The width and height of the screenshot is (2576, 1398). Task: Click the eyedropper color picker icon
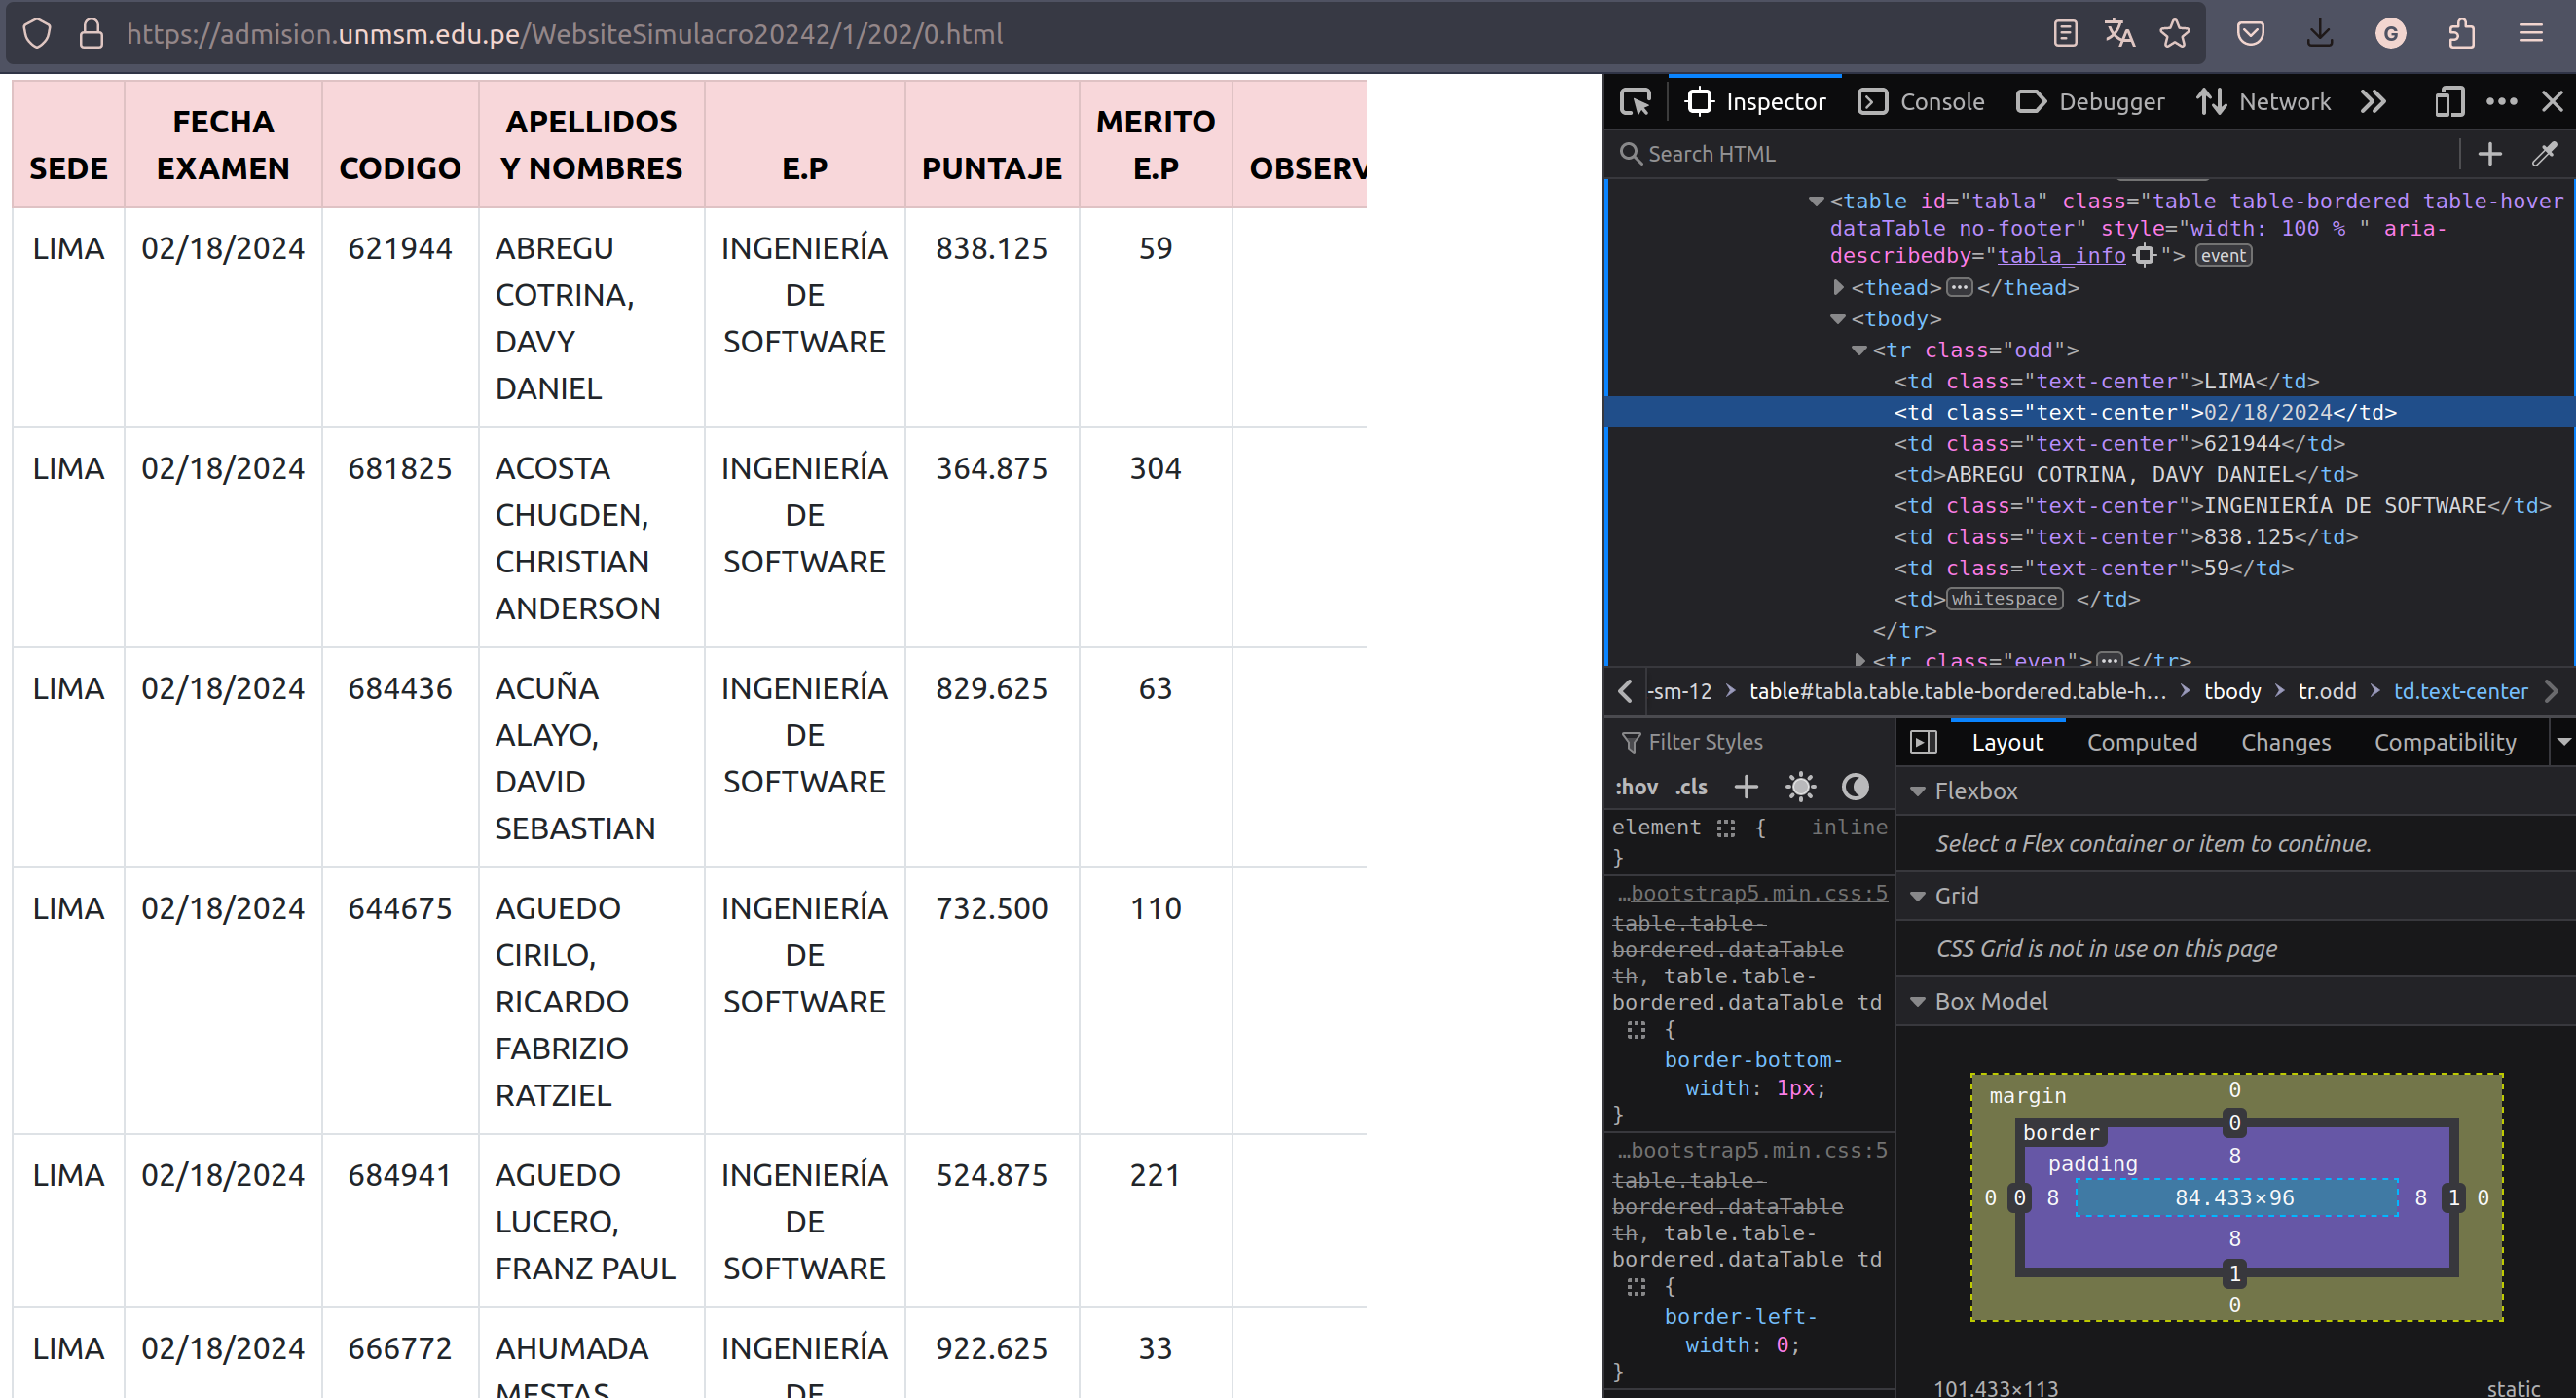[2544, 154]
